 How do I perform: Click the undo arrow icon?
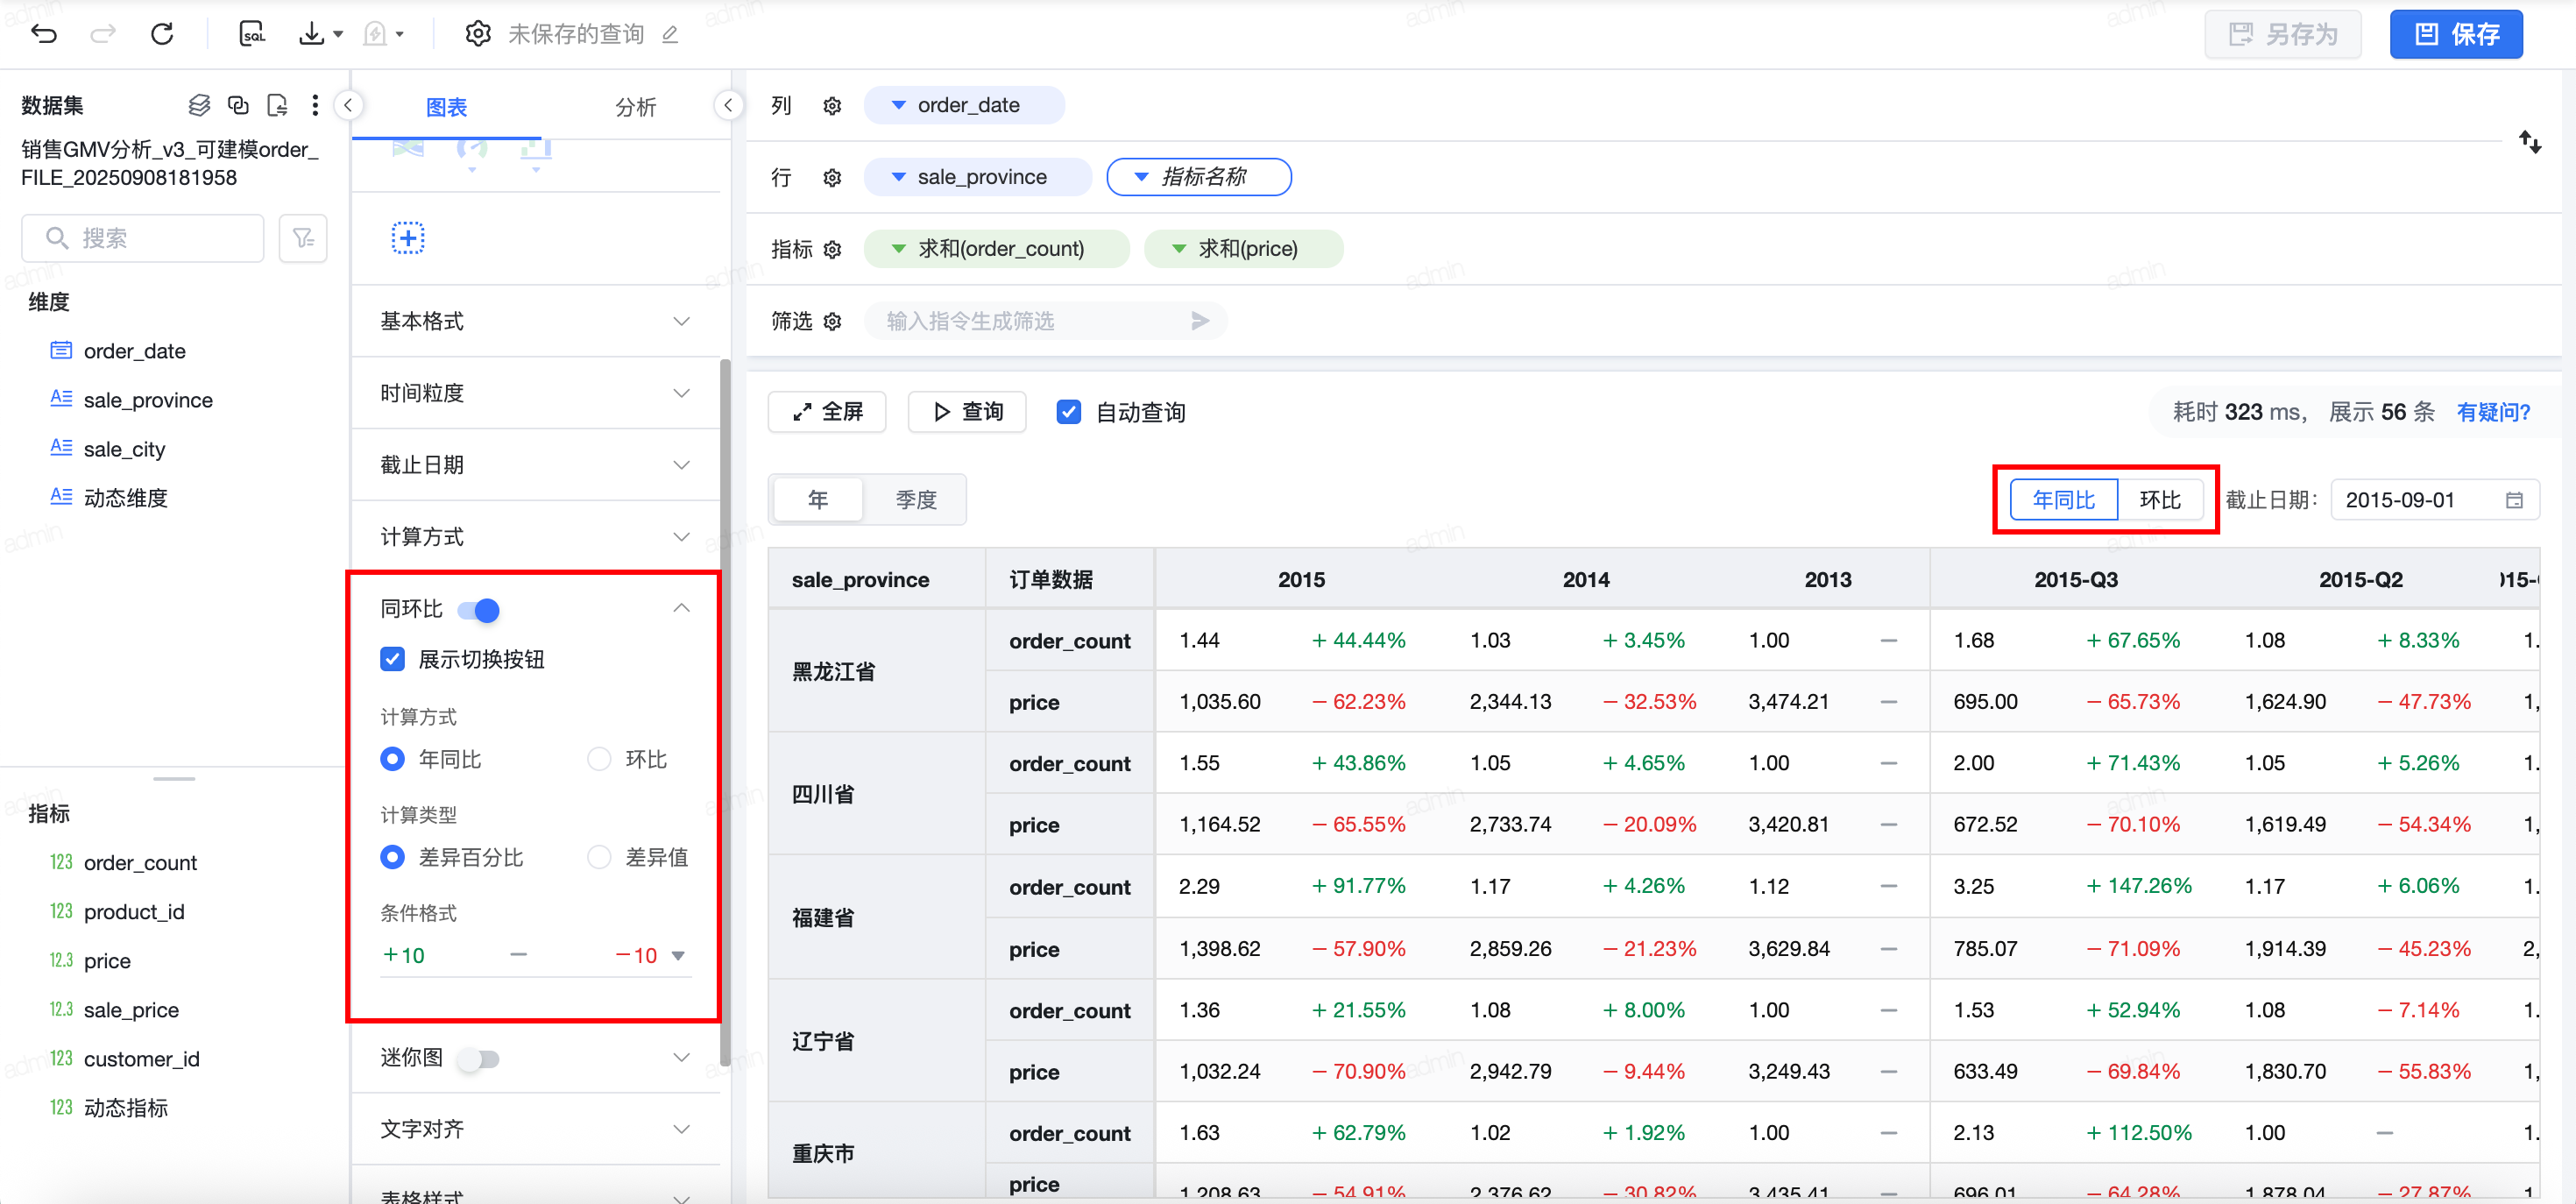click(44, 34)
